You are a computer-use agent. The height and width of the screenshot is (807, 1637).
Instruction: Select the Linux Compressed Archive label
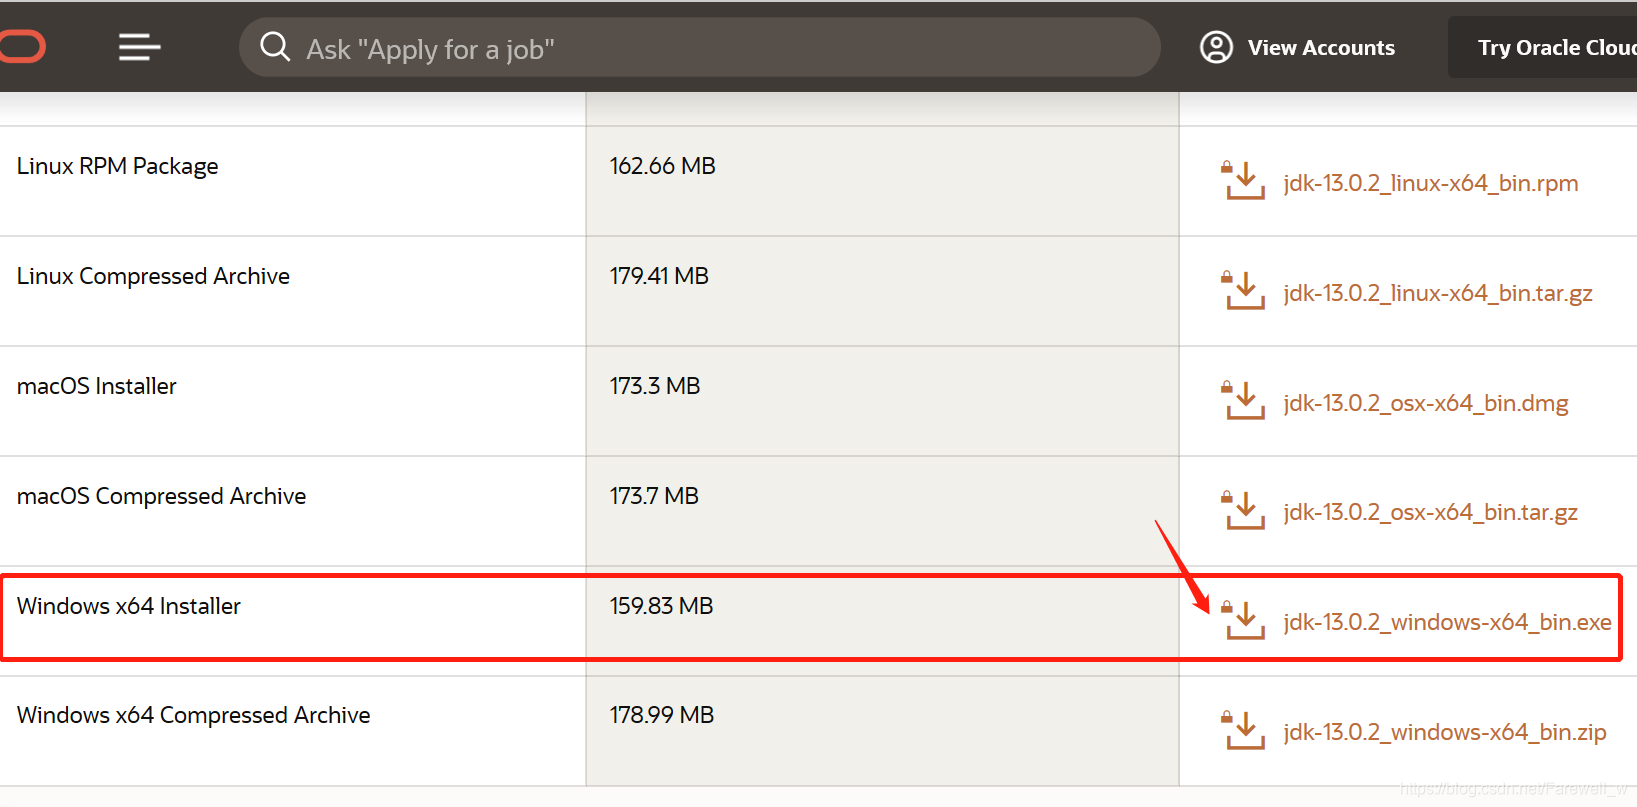tap(153, 276)
